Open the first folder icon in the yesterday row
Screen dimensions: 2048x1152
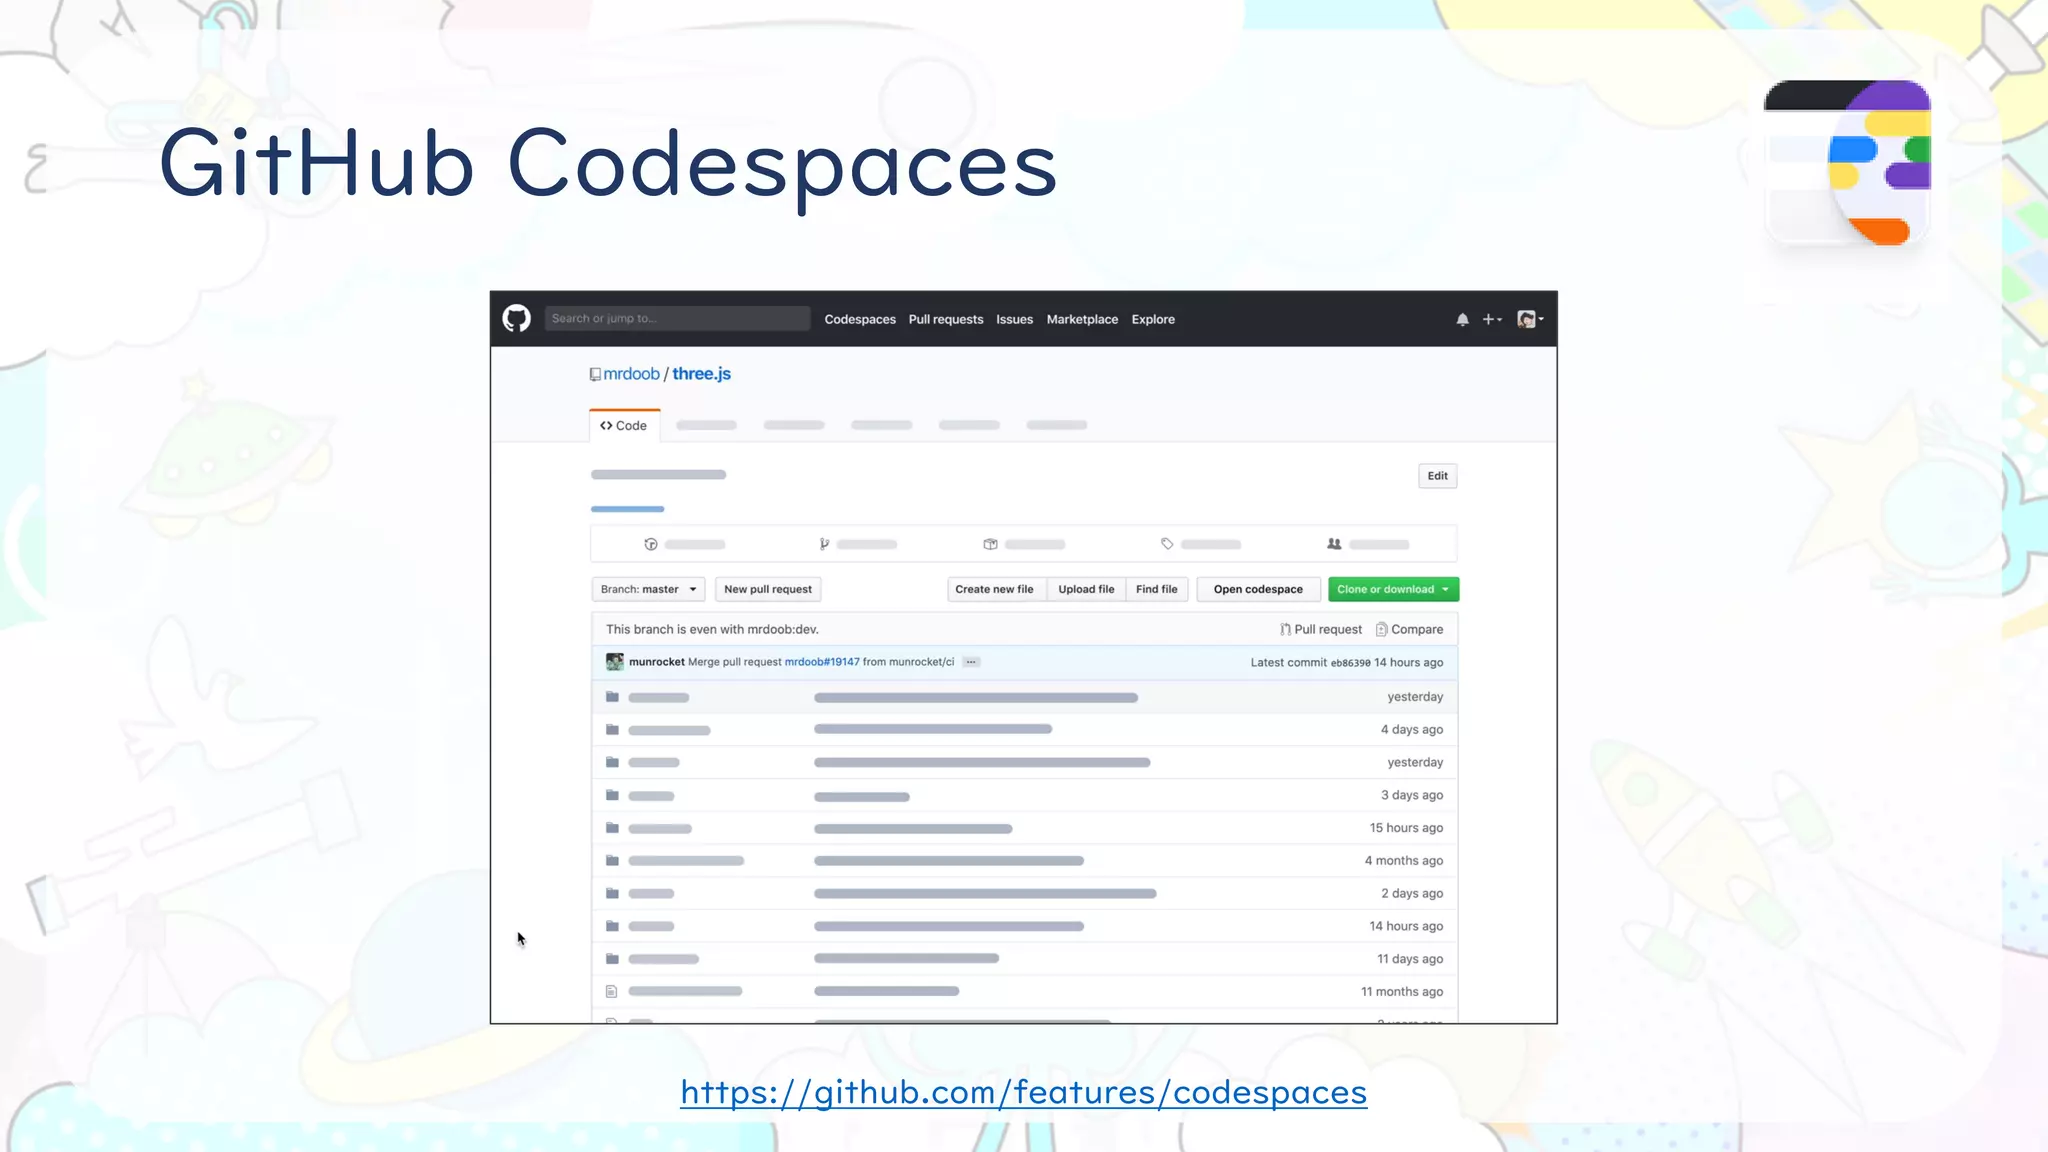[612, 697]
